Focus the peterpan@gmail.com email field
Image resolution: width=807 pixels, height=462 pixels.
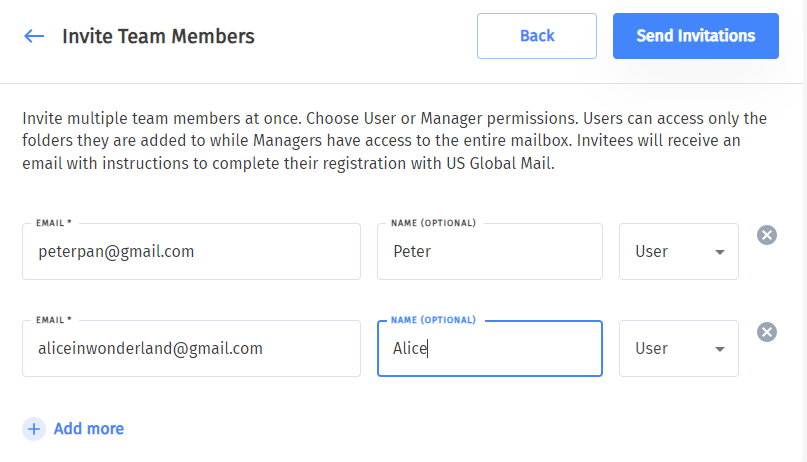click(x=190, y=252)
